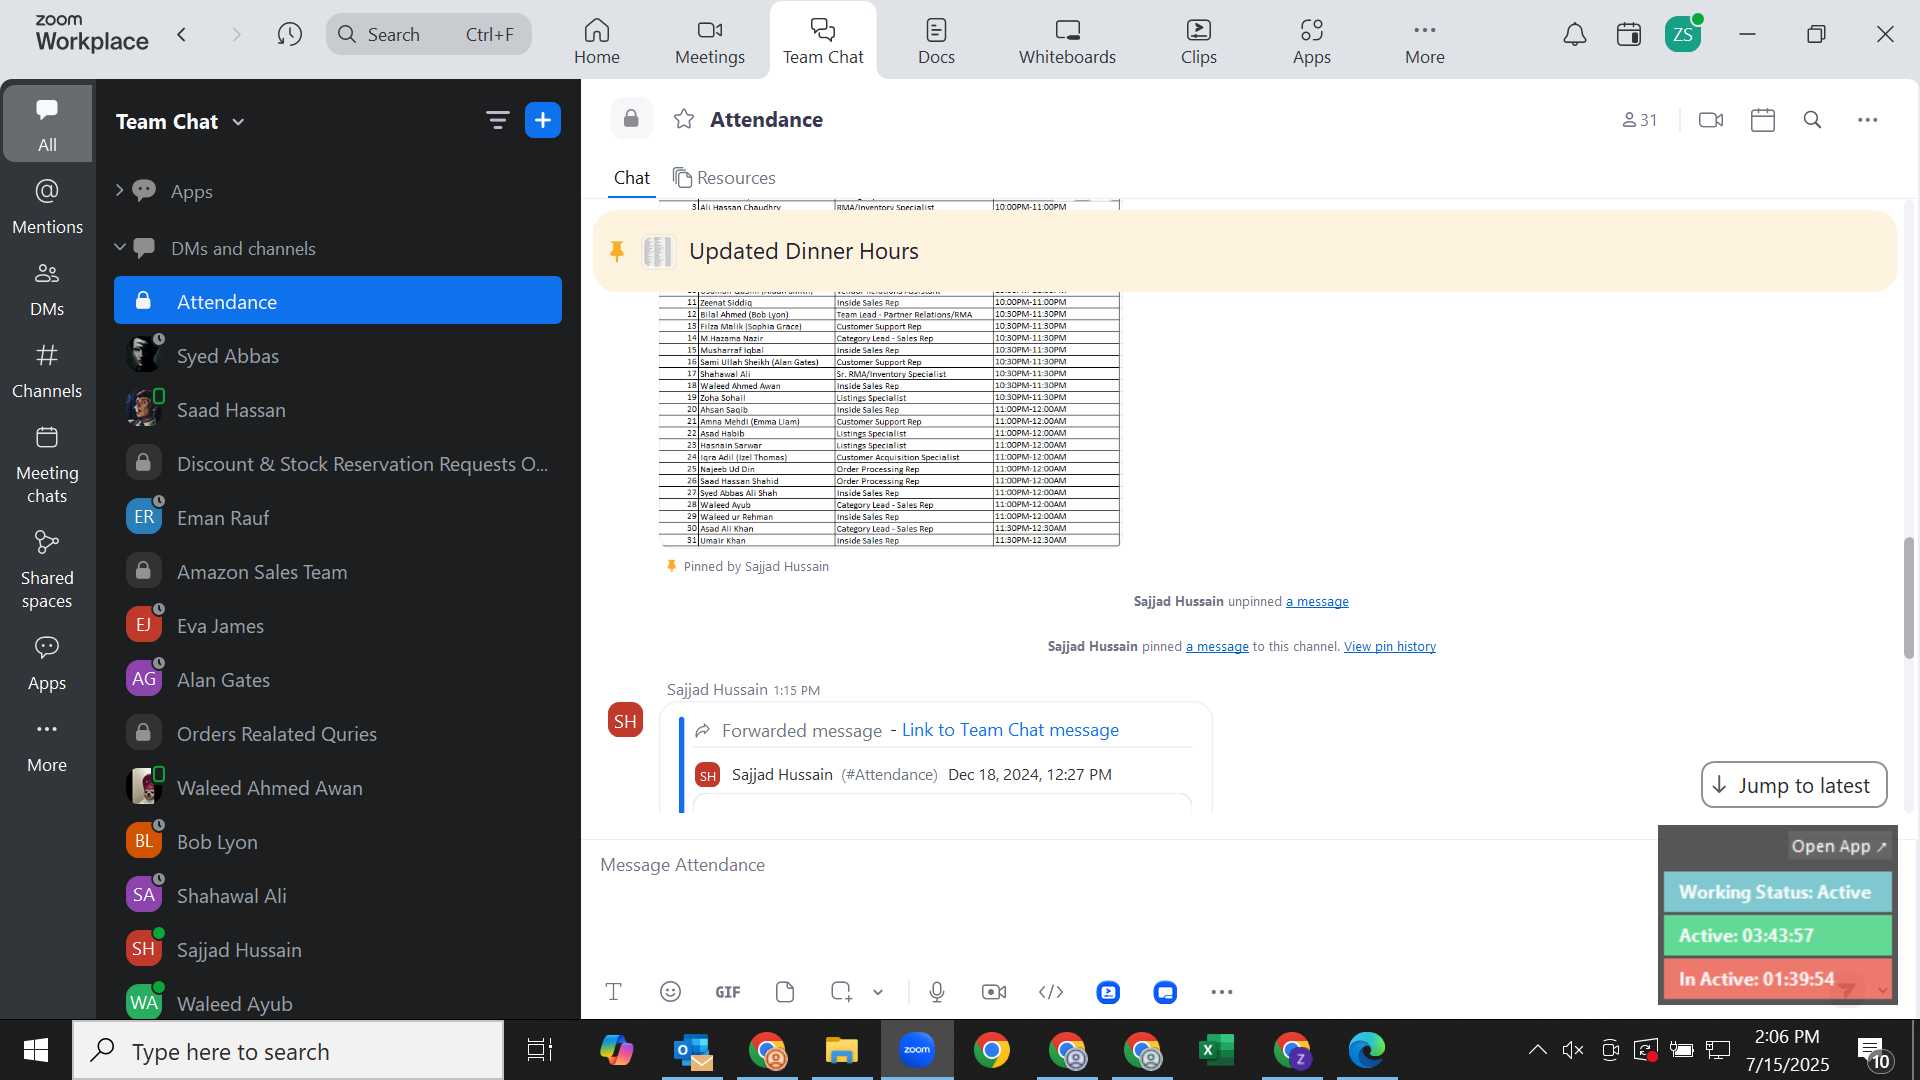Open View pin history link
This screenshot has width=1920, height=1080.
click(x=1390, y=646)
